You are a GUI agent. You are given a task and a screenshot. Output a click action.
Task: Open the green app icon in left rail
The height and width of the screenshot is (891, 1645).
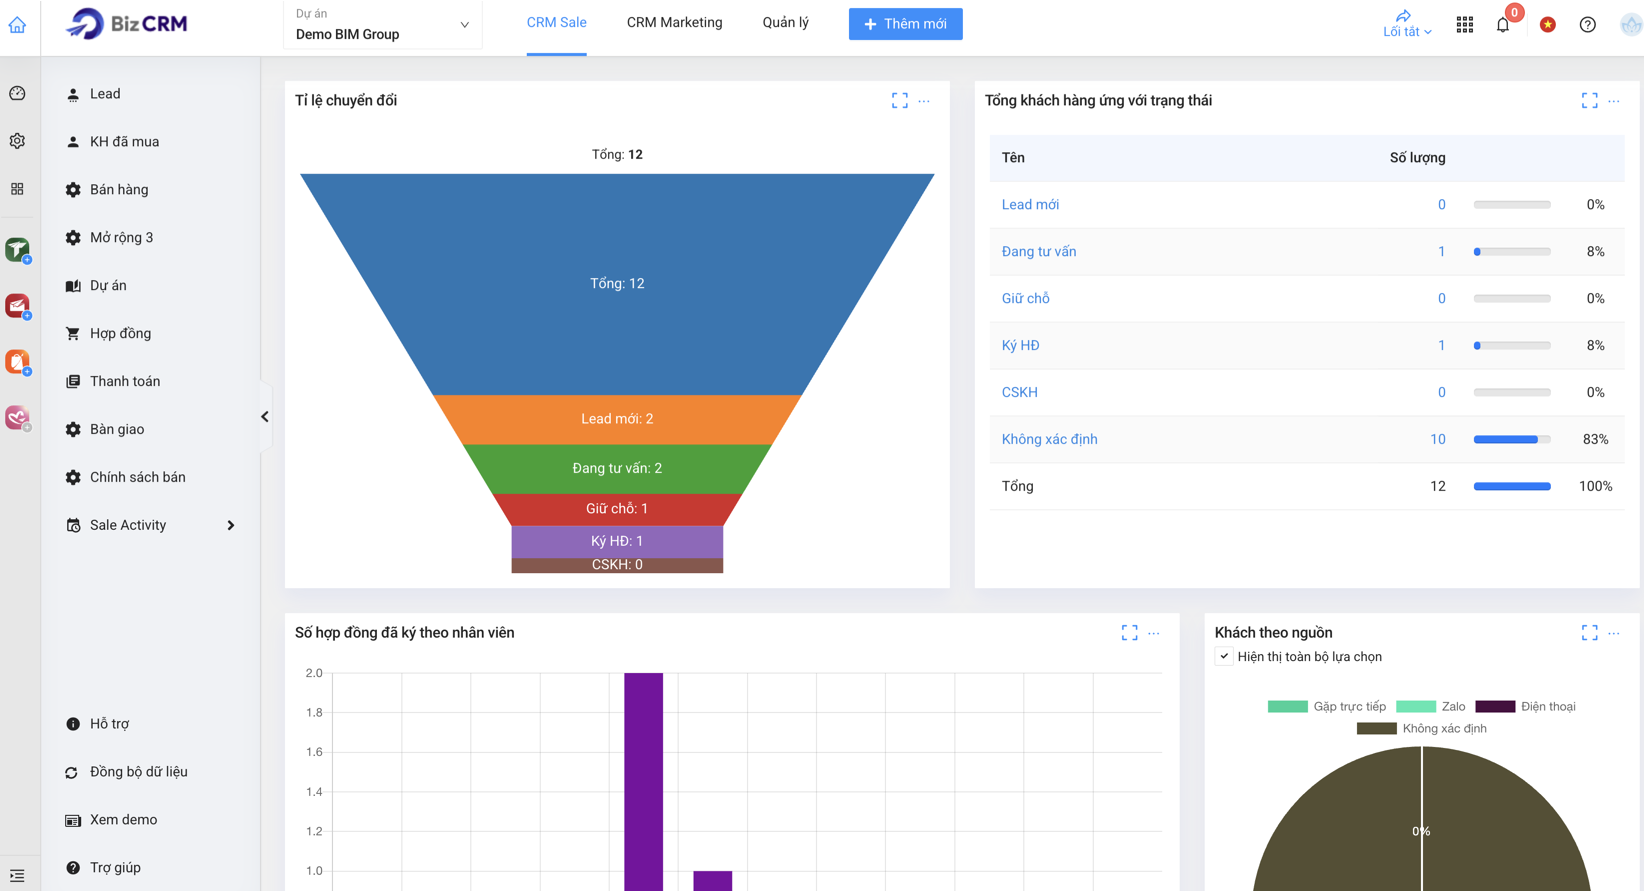tap(18, 250)
